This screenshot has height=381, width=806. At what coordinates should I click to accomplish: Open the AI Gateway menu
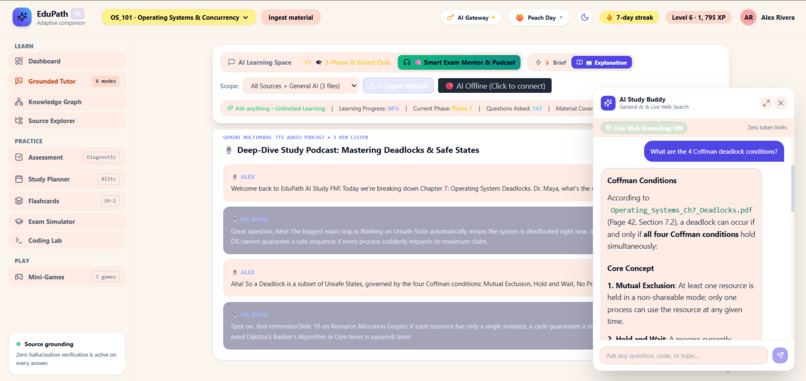click(x=470, y=17)
